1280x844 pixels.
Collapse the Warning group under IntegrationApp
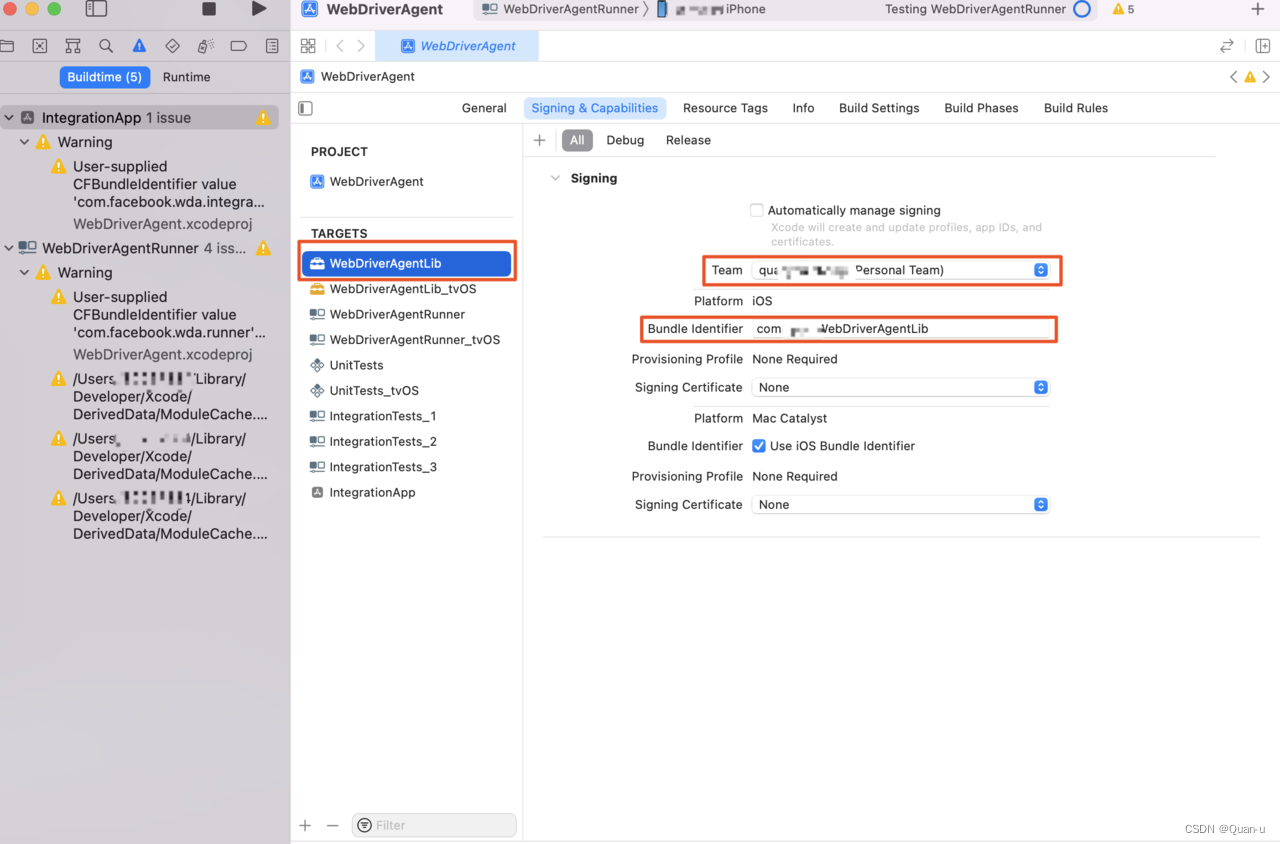click(x=25, y=142)
